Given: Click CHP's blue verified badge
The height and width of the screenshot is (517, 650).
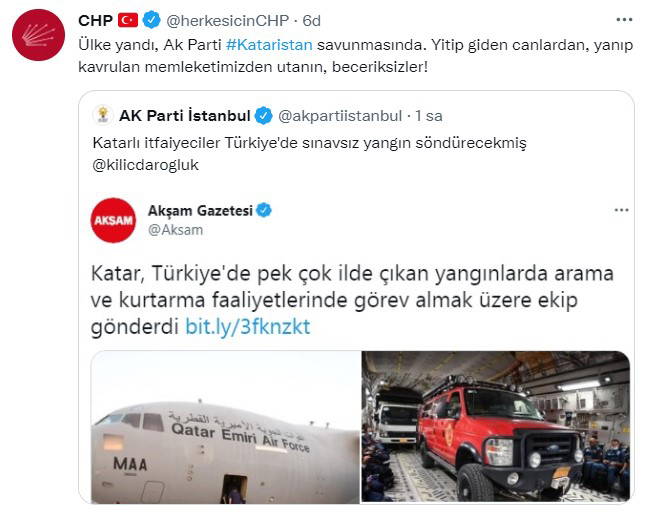Looking at the screenshot, I should point(152,20).
